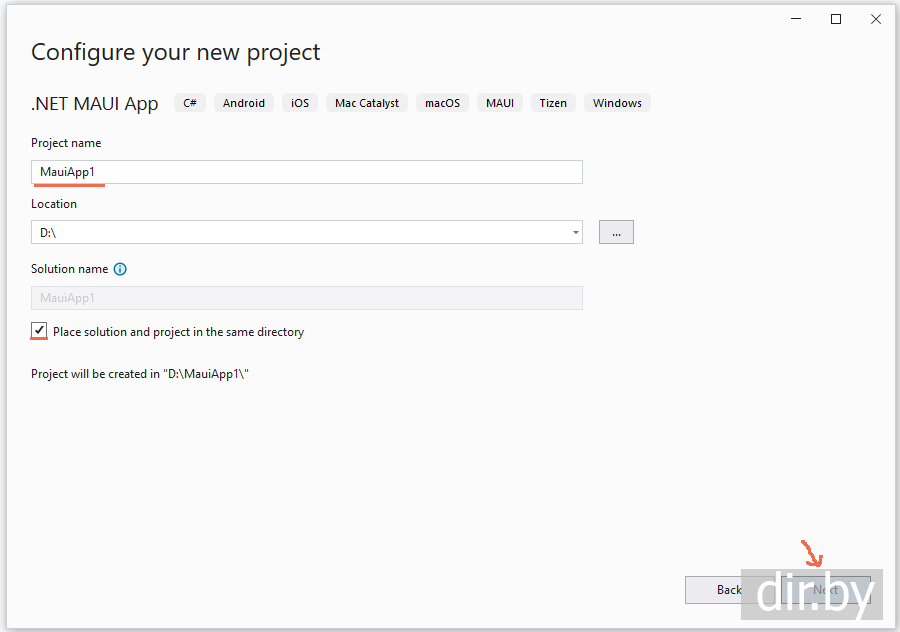
Task: Click the C# language tag
Action: pos(190,103)
